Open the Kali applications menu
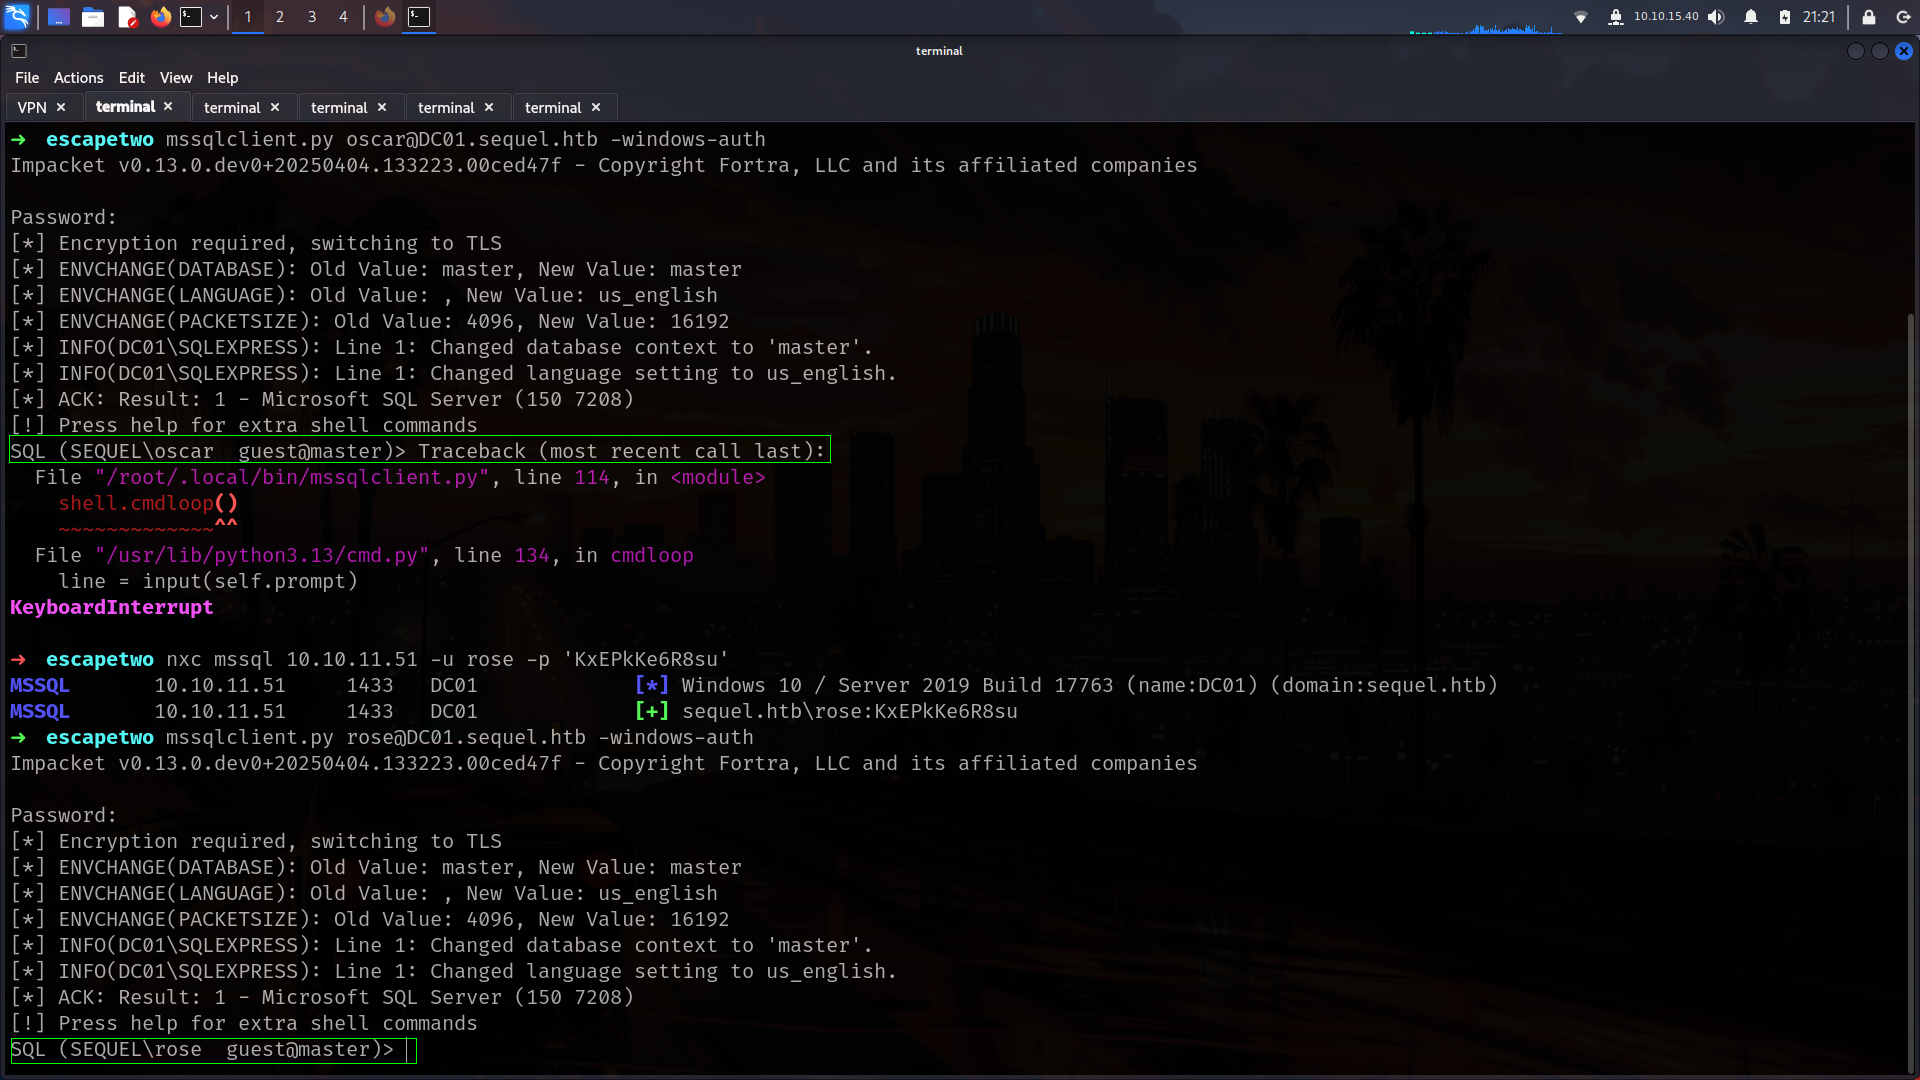The image size is (1920, 1080). click(x=17, y=16)
